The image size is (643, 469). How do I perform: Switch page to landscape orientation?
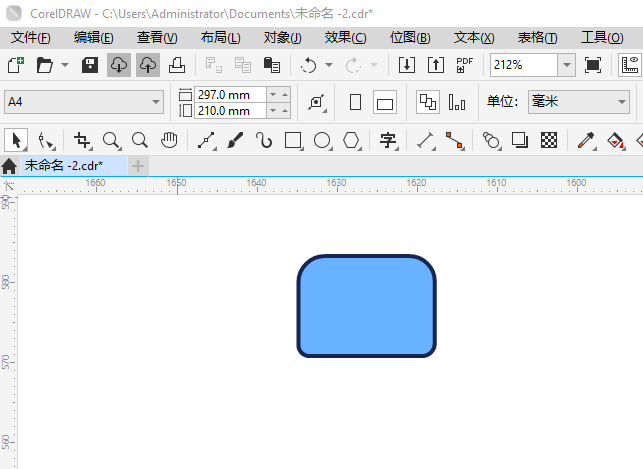(385, 102)
